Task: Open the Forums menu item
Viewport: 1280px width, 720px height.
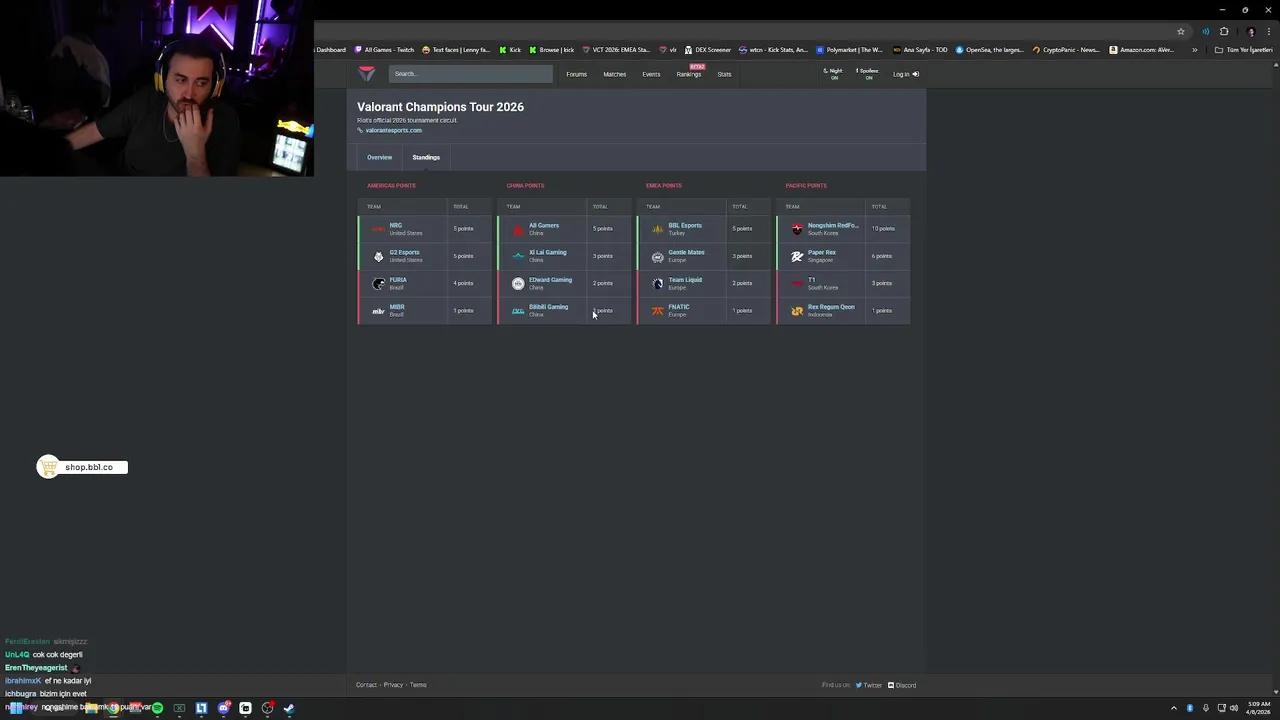Action: [576, 74]
